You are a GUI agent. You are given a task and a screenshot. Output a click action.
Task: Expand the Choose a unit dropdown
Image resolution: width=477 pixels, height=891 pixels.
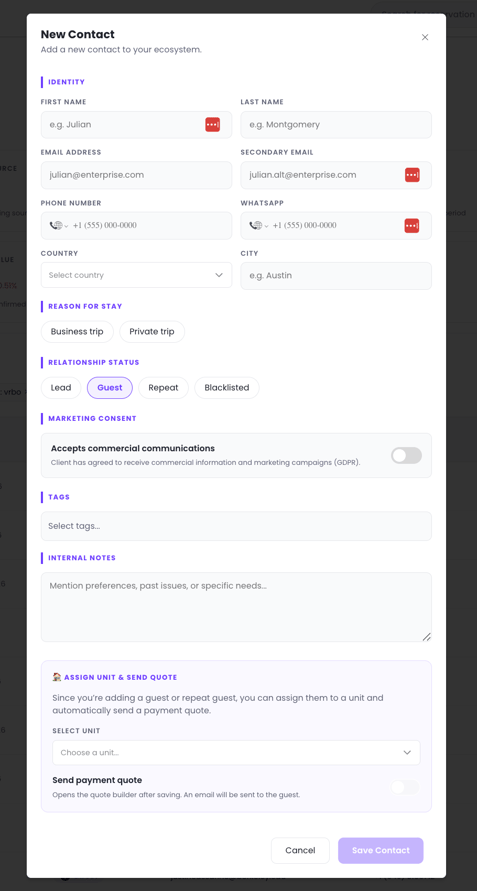[x=237, y=752]
